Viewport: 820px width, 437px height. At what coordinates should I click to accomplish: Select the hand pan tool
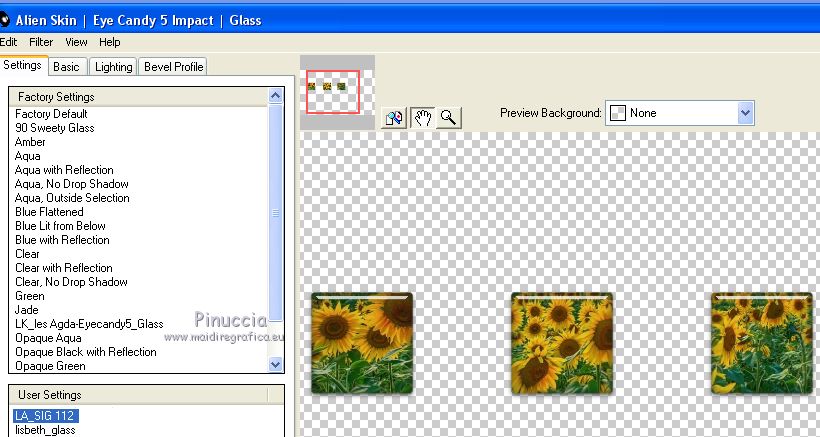coord(422,118)
